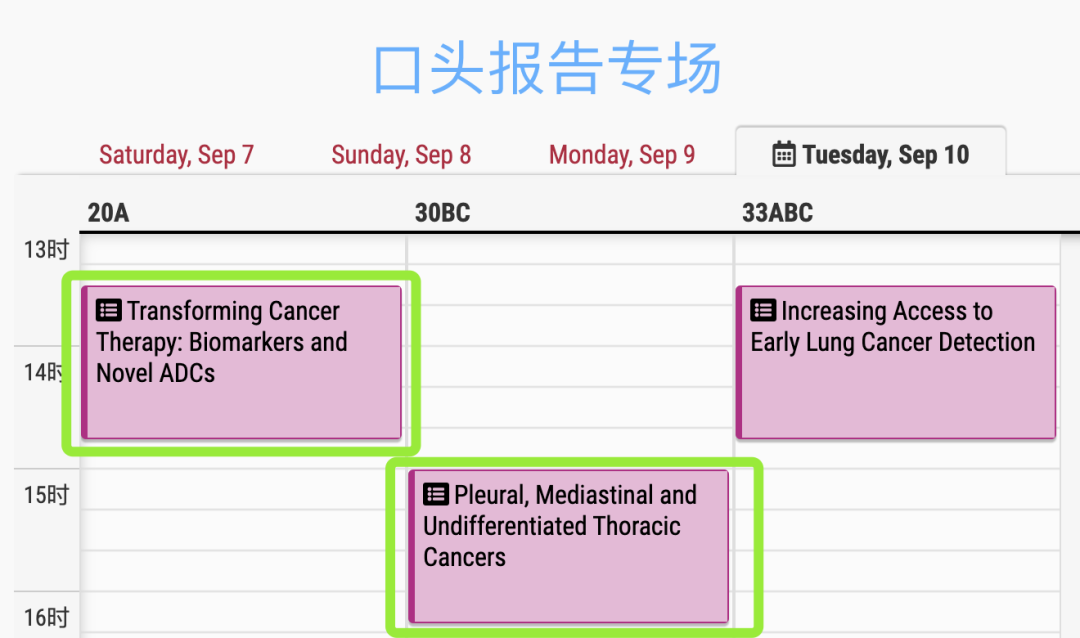1080x638 pixels.
Task: Click the calendar icon beside Tuesday, Sep 10
Action: [x=784, y=154]
